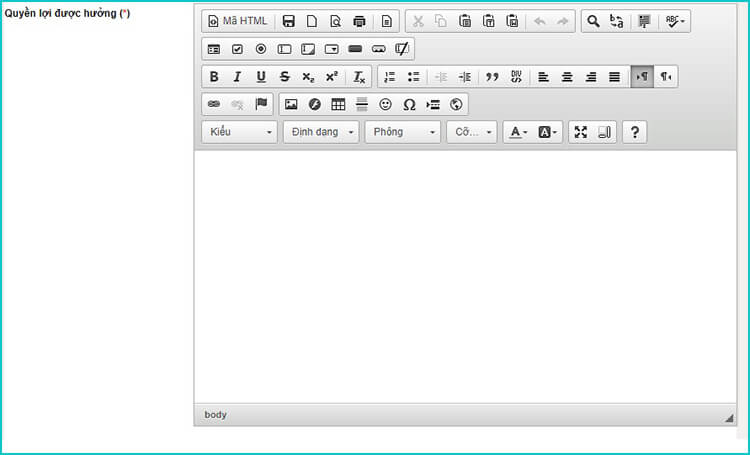The width and height of the screenshot is (750, 455).
Task: Insert a Checkbox form field
Action: (237, 49)
